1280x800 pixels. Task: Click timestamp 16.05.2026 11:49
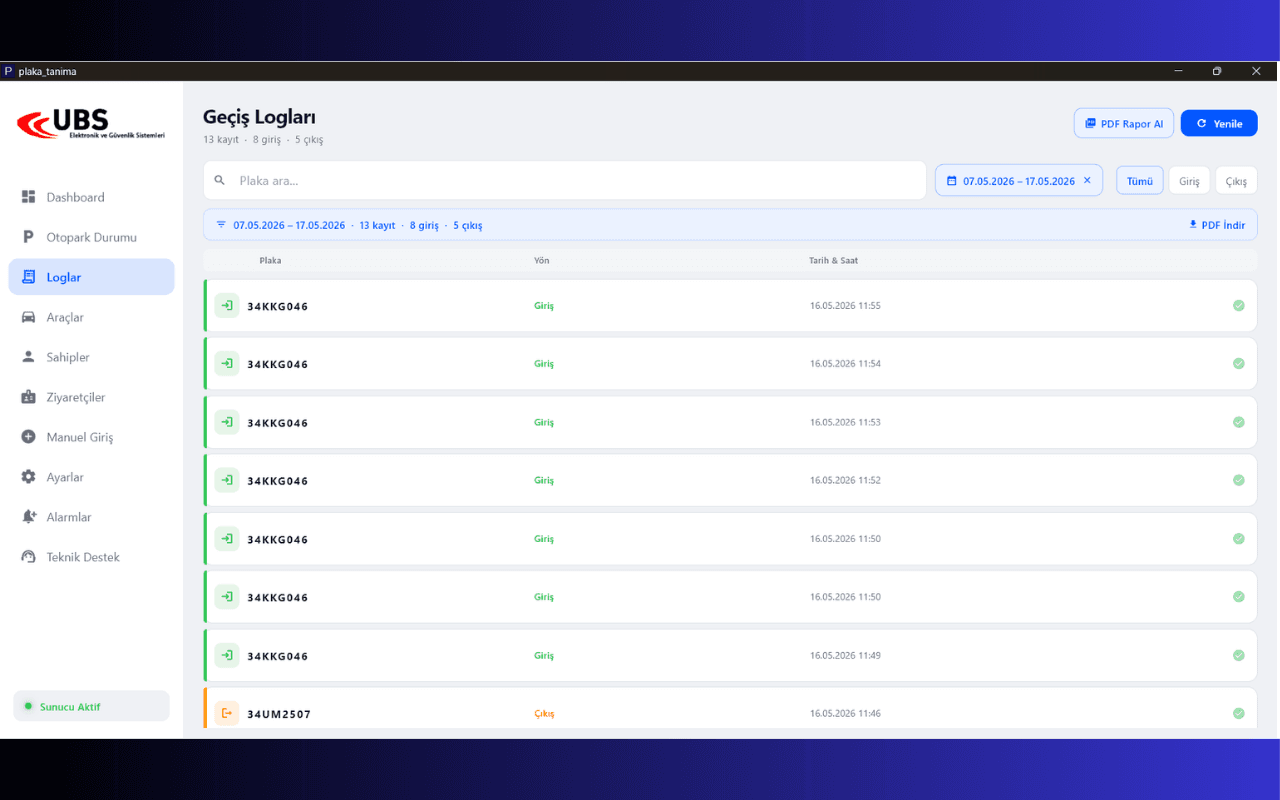tap(845, 655)
